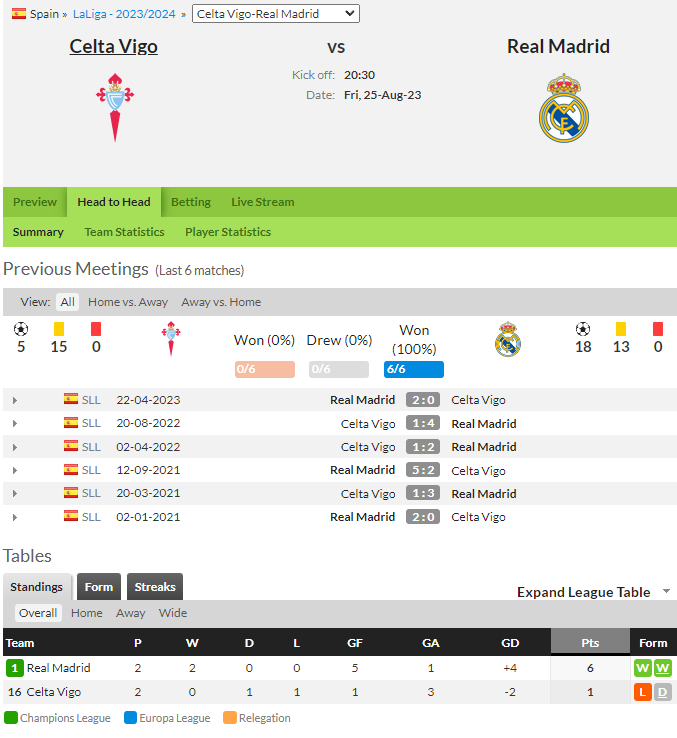This screenshot has height=738, width=677.
Task: Click the Spain flag icon in breadcrumb
Action: [19, 14]
